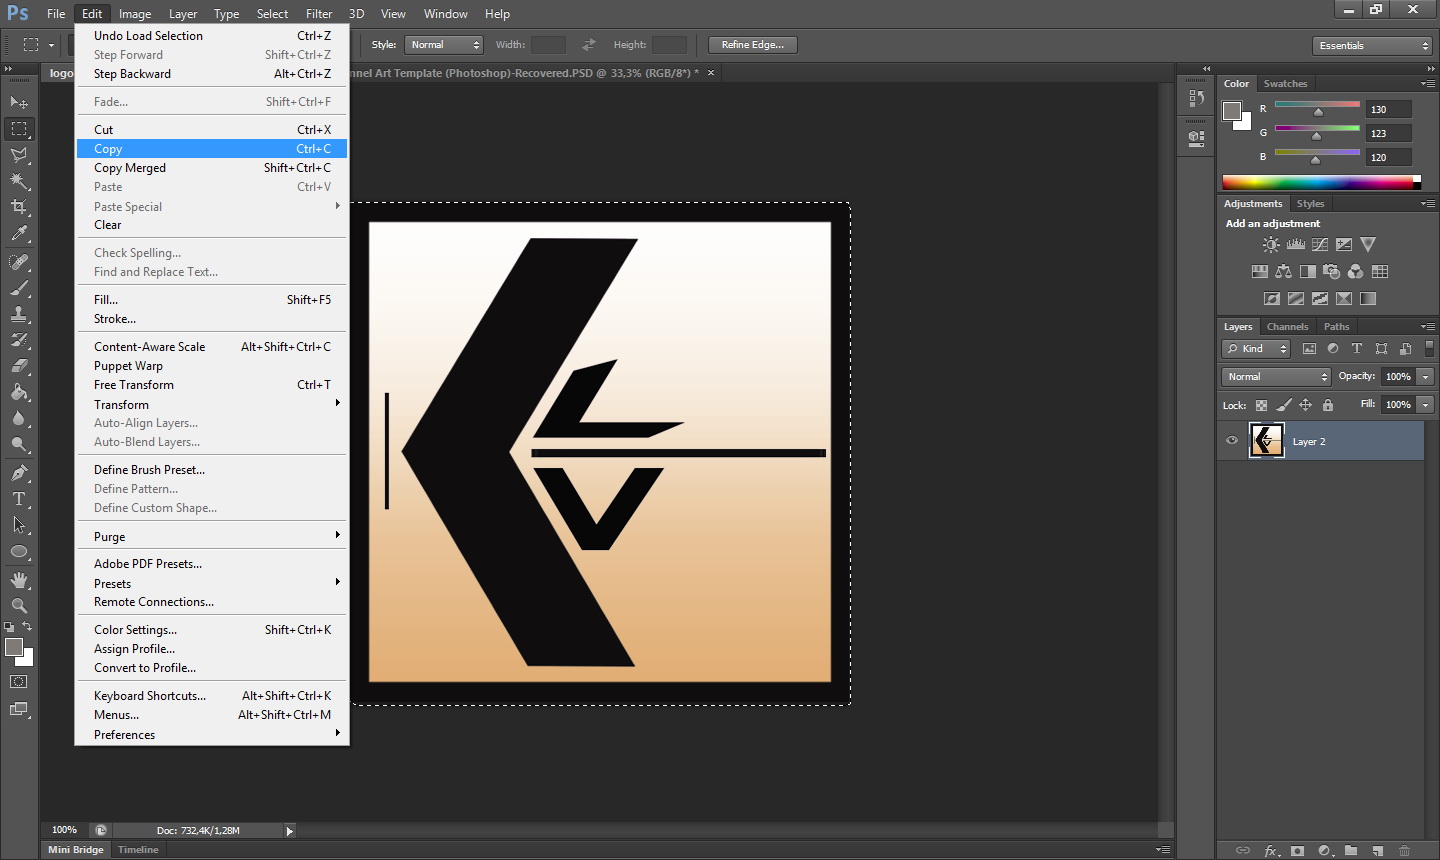Choose Copy Merged from Edit menu

point(130,168)
